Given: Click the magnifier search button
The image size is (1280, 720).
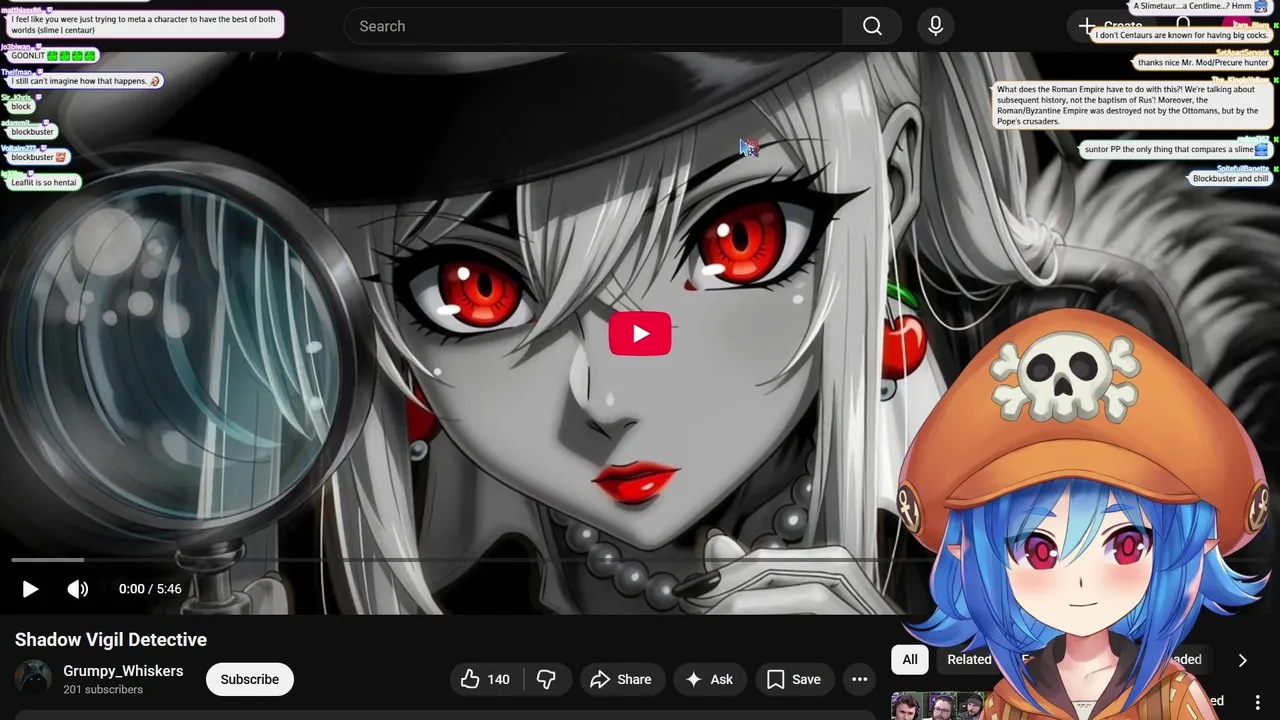Looking at the screenshot, I should (x=872, y=26).
